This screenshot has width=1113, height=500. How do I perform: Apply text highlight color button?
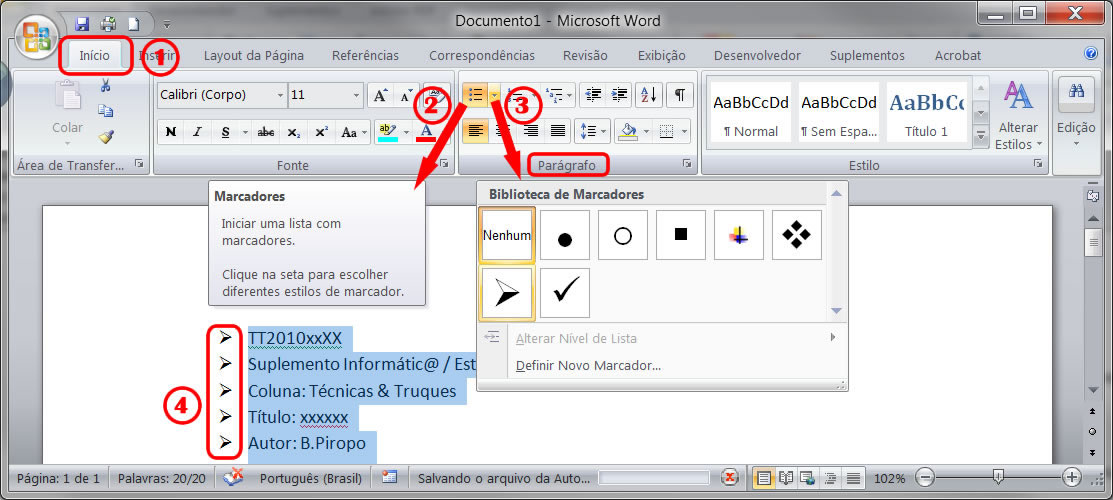tap(388, 131)
